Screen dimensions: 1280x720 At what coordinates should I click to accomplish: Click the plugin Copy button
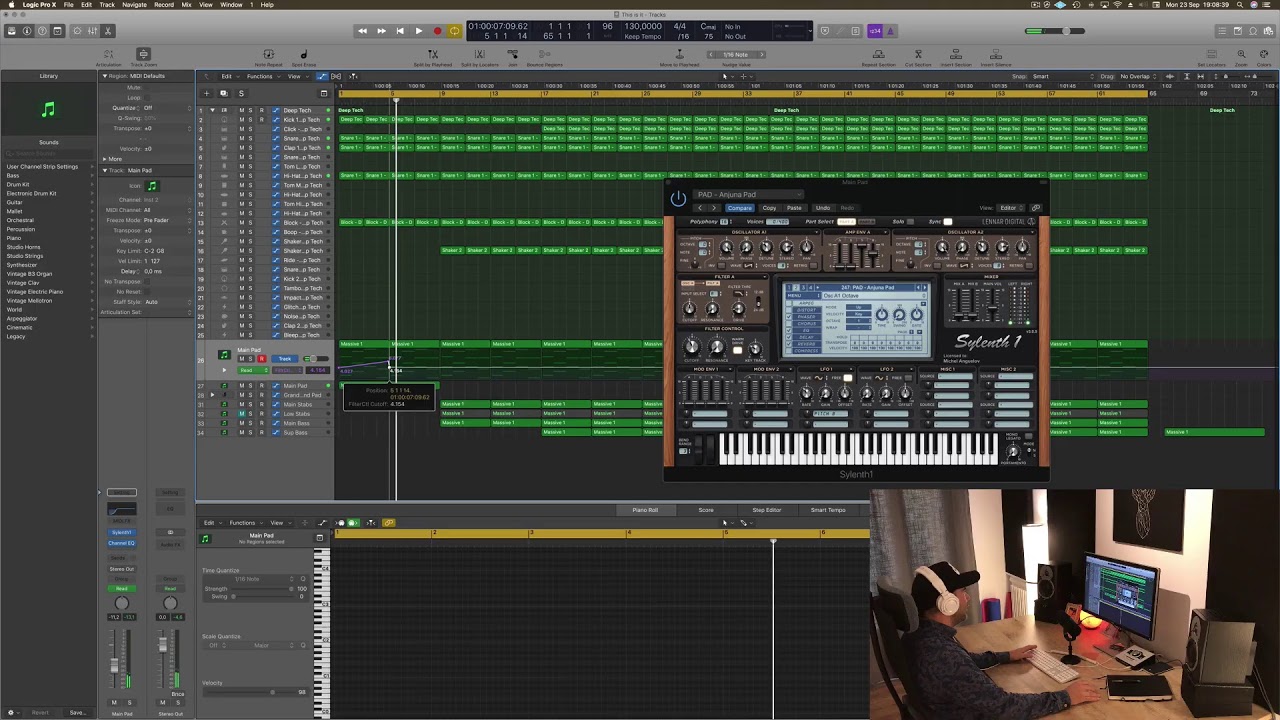(769, 208)
